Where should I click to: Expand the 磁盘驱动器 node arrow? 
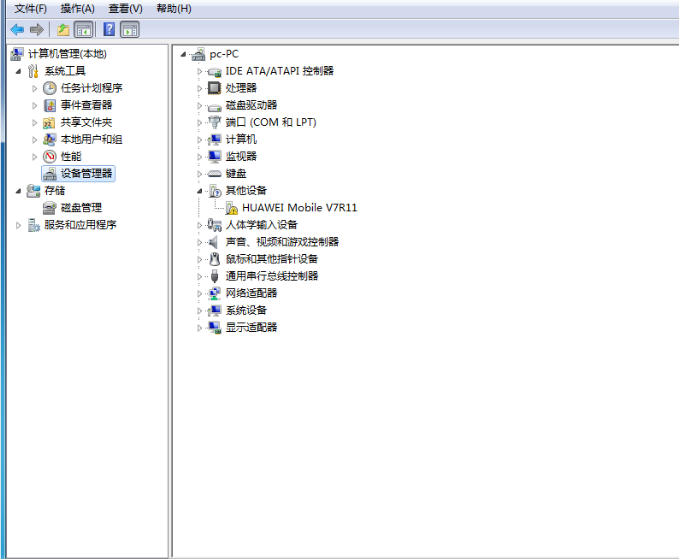(x=200, y=106)
